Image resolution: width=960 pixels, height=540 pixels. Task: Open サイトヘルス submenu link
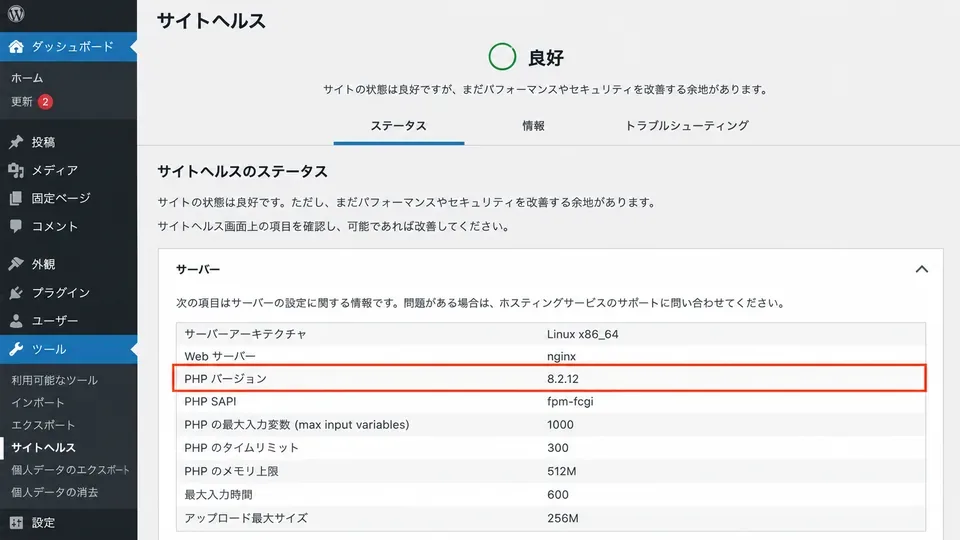pyautogui.click(x=43, y=448)
